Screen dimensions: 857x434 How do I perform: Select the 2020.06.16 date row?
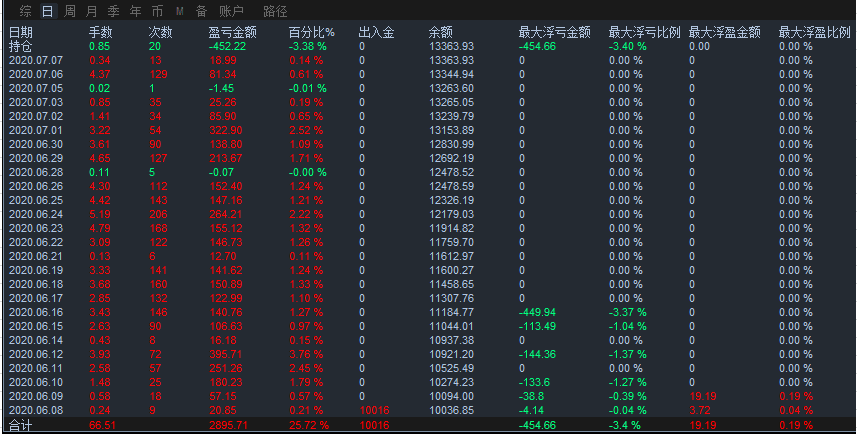(x=36, y=312)
